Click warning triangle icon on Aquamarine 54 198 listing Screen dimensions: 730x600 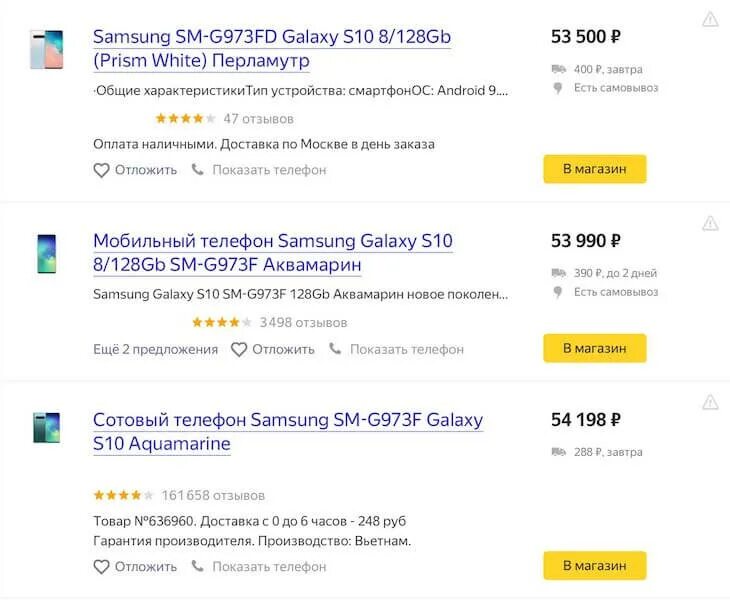[x=710, y=402]
